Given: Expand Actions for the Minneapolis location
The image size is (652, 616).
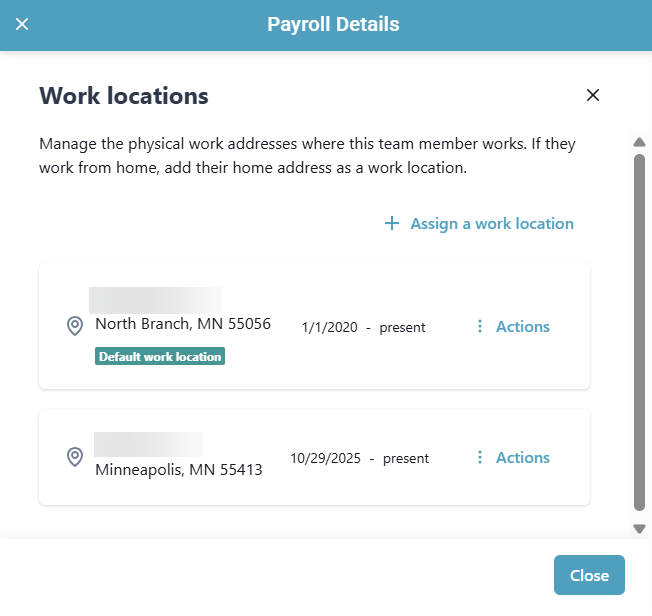Looking at the screenshot, I should (x=522, y=458).
